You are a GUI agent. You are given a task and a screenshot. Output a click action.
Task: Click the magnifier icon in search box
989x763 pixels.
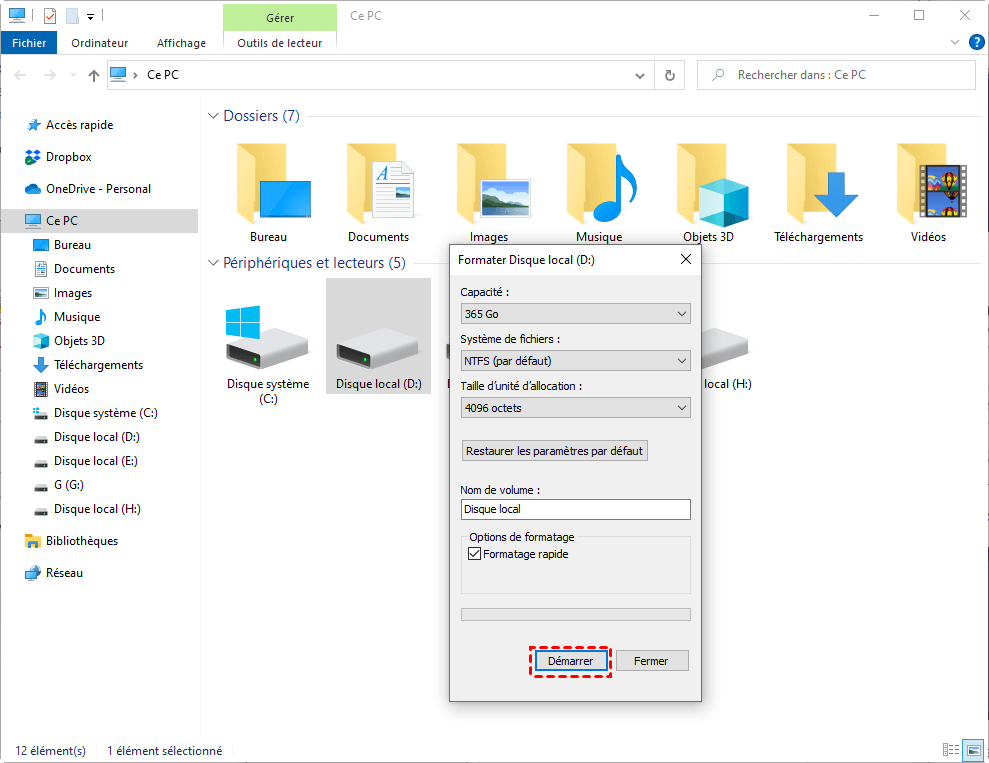pyautogui.click(x=718, y=75)
